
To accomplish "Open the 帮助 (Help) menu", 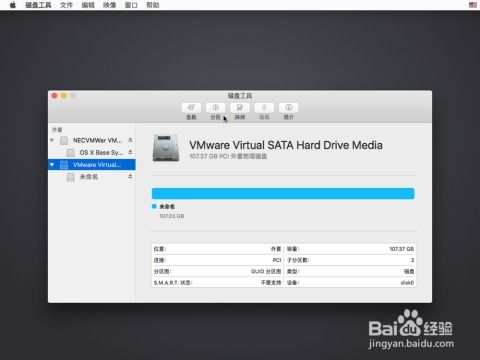I will pos(153,5).
